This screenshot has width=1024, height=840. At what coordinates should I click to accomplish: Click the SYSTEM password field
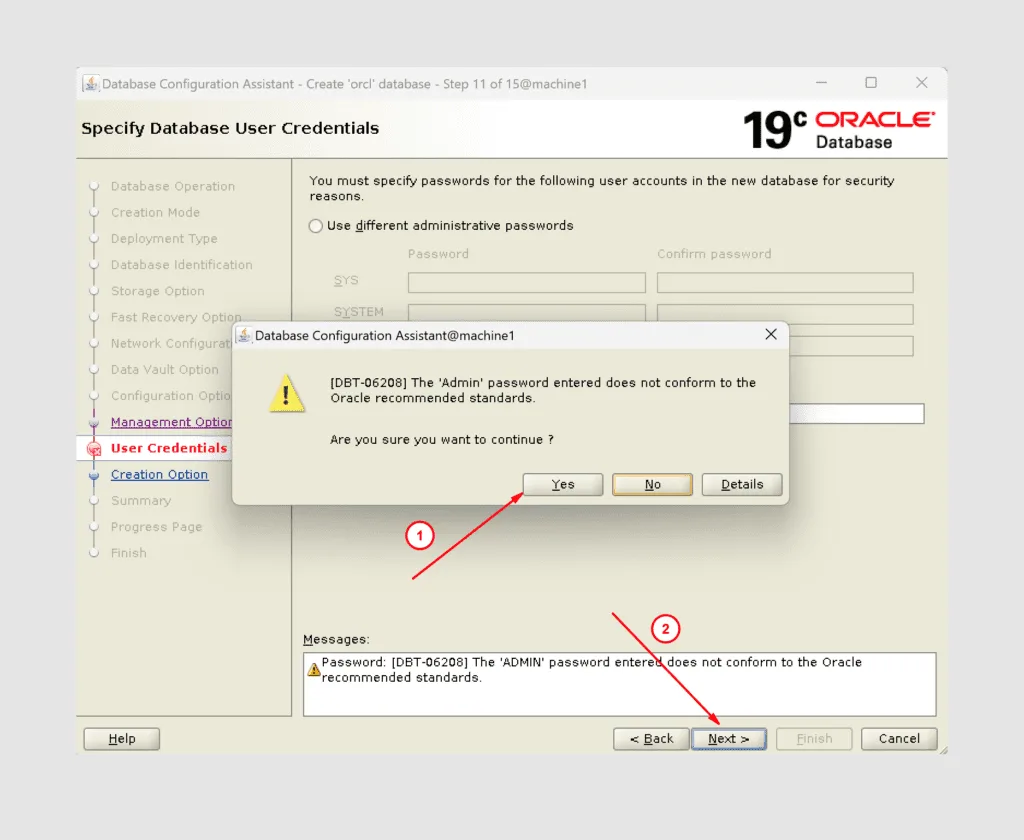[526, 312]
